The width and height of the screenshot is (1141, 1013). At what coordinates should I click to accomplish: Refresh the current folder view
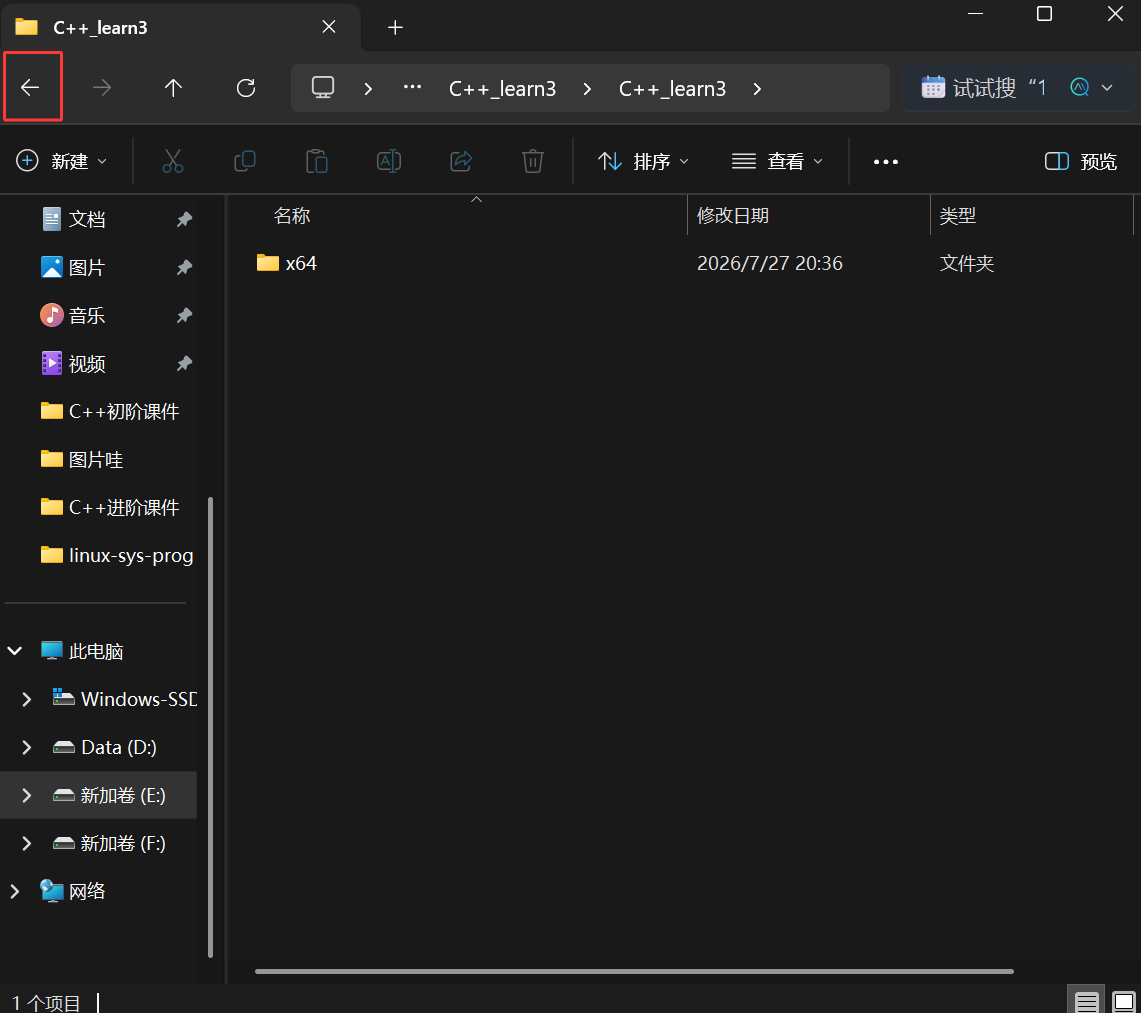(246, 88)
